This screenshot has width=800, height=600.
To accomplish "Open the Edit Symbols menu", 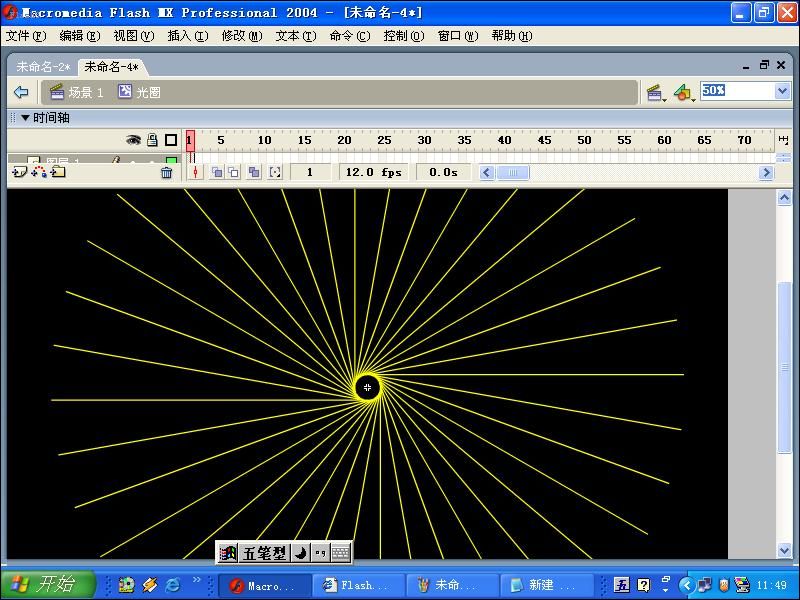I will pyautogui.click(x=684, y=93).
